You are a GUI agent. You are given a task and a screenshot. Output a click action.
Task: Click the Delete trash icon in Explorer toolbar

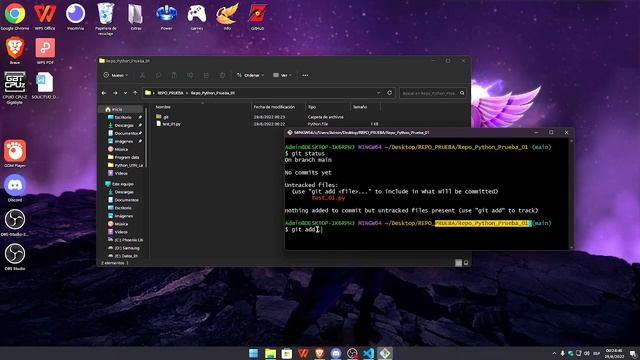point(222,75)
